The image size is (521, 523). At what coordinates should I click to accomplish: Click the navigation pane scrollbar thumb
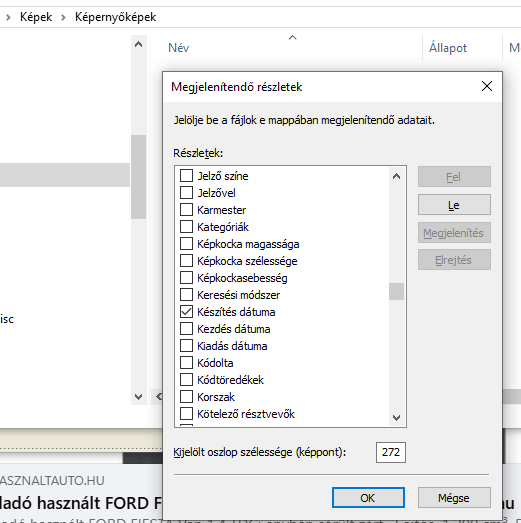[138, 177]
